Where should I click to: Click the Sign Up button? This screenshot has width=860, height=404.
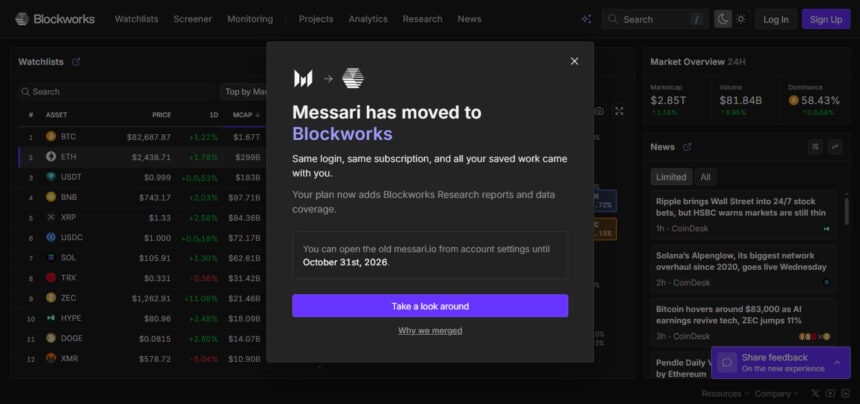coord(826,19)
